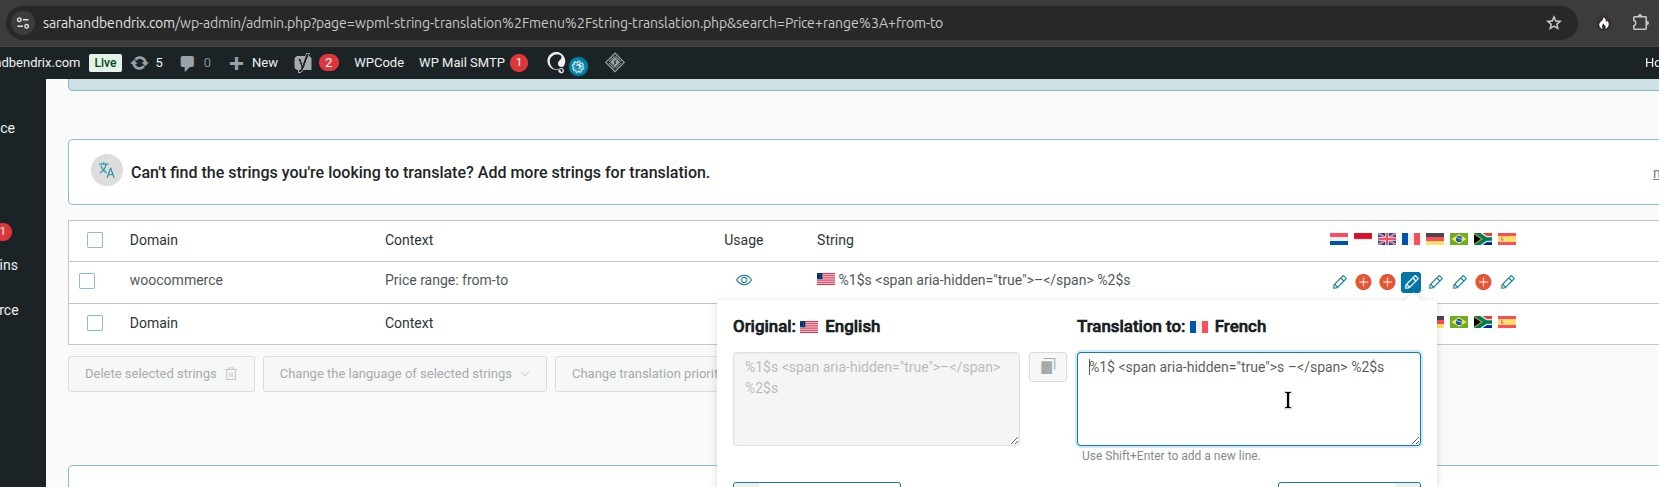Click the highlighted French translation pencil
The image size is (1659, 487).
1411,282
